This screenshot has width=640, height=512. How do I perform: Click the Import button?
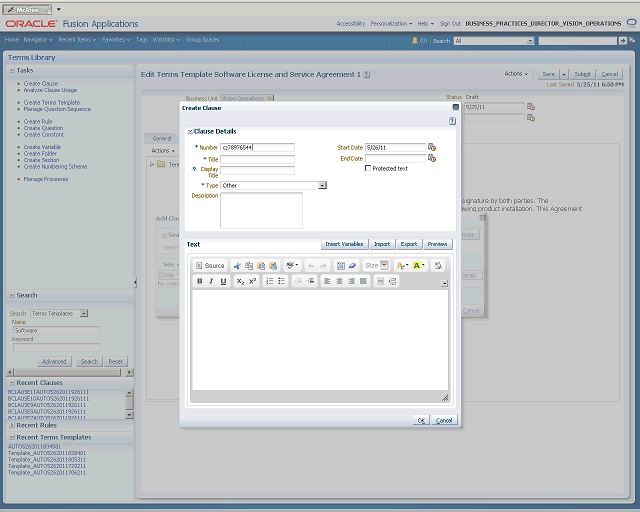pos(382,244)
